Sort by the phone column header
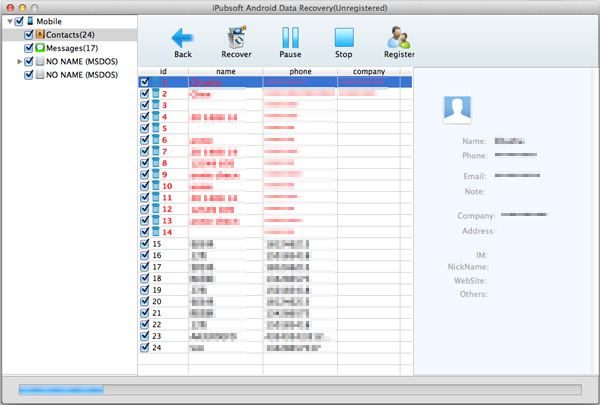This screenshot has width=600, height=405. [300, 71]
